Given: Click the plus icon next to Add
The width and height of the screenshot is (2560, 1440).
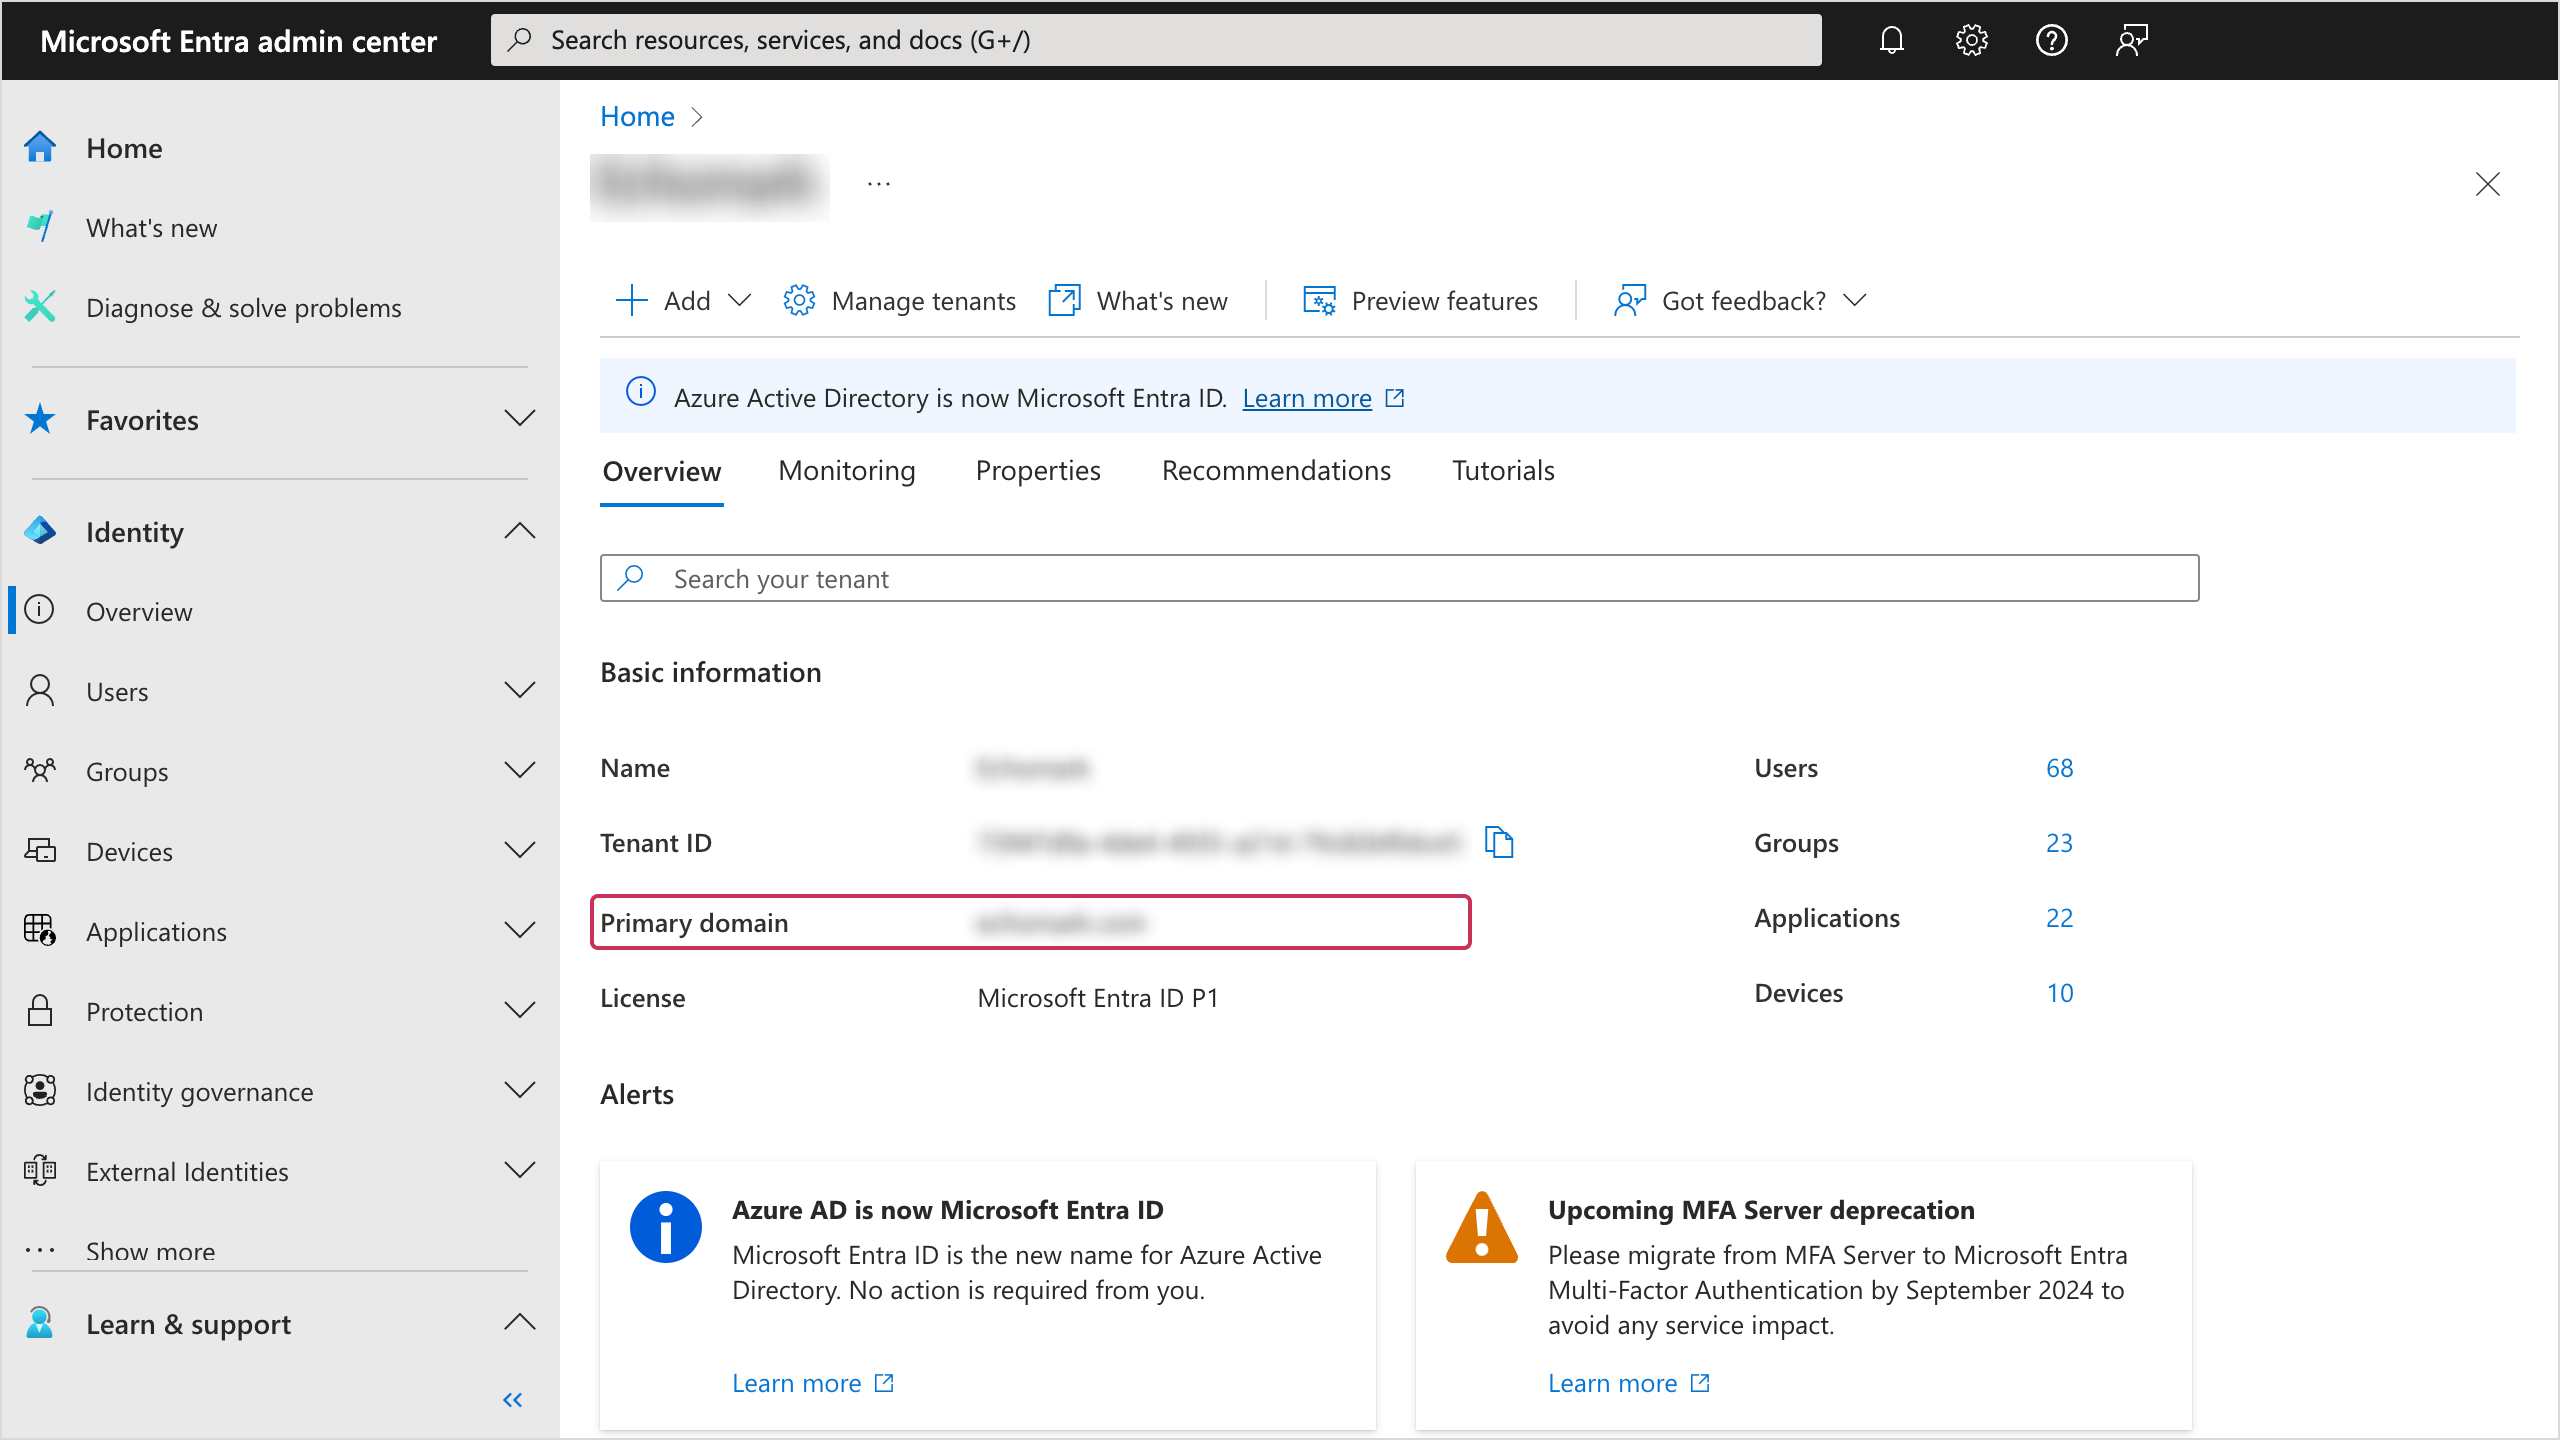Looking at the screenshot, I should pyautogui.click(x=632, y=300).
